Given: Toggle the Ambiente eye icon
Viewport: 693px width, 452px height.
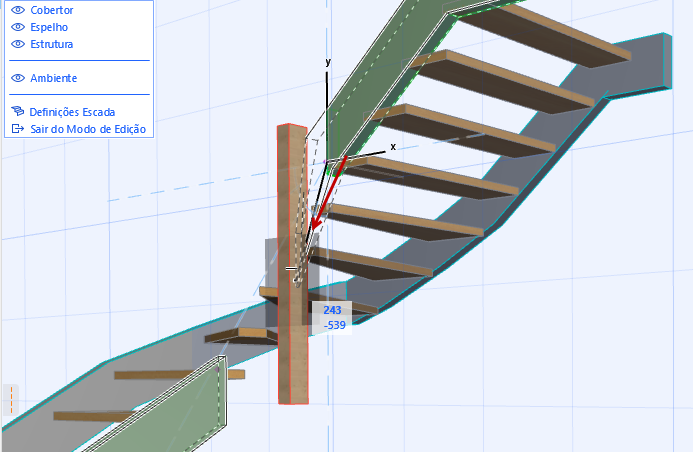Looking at the screenshot, I should pyautogui.click(x=18, y=78).
